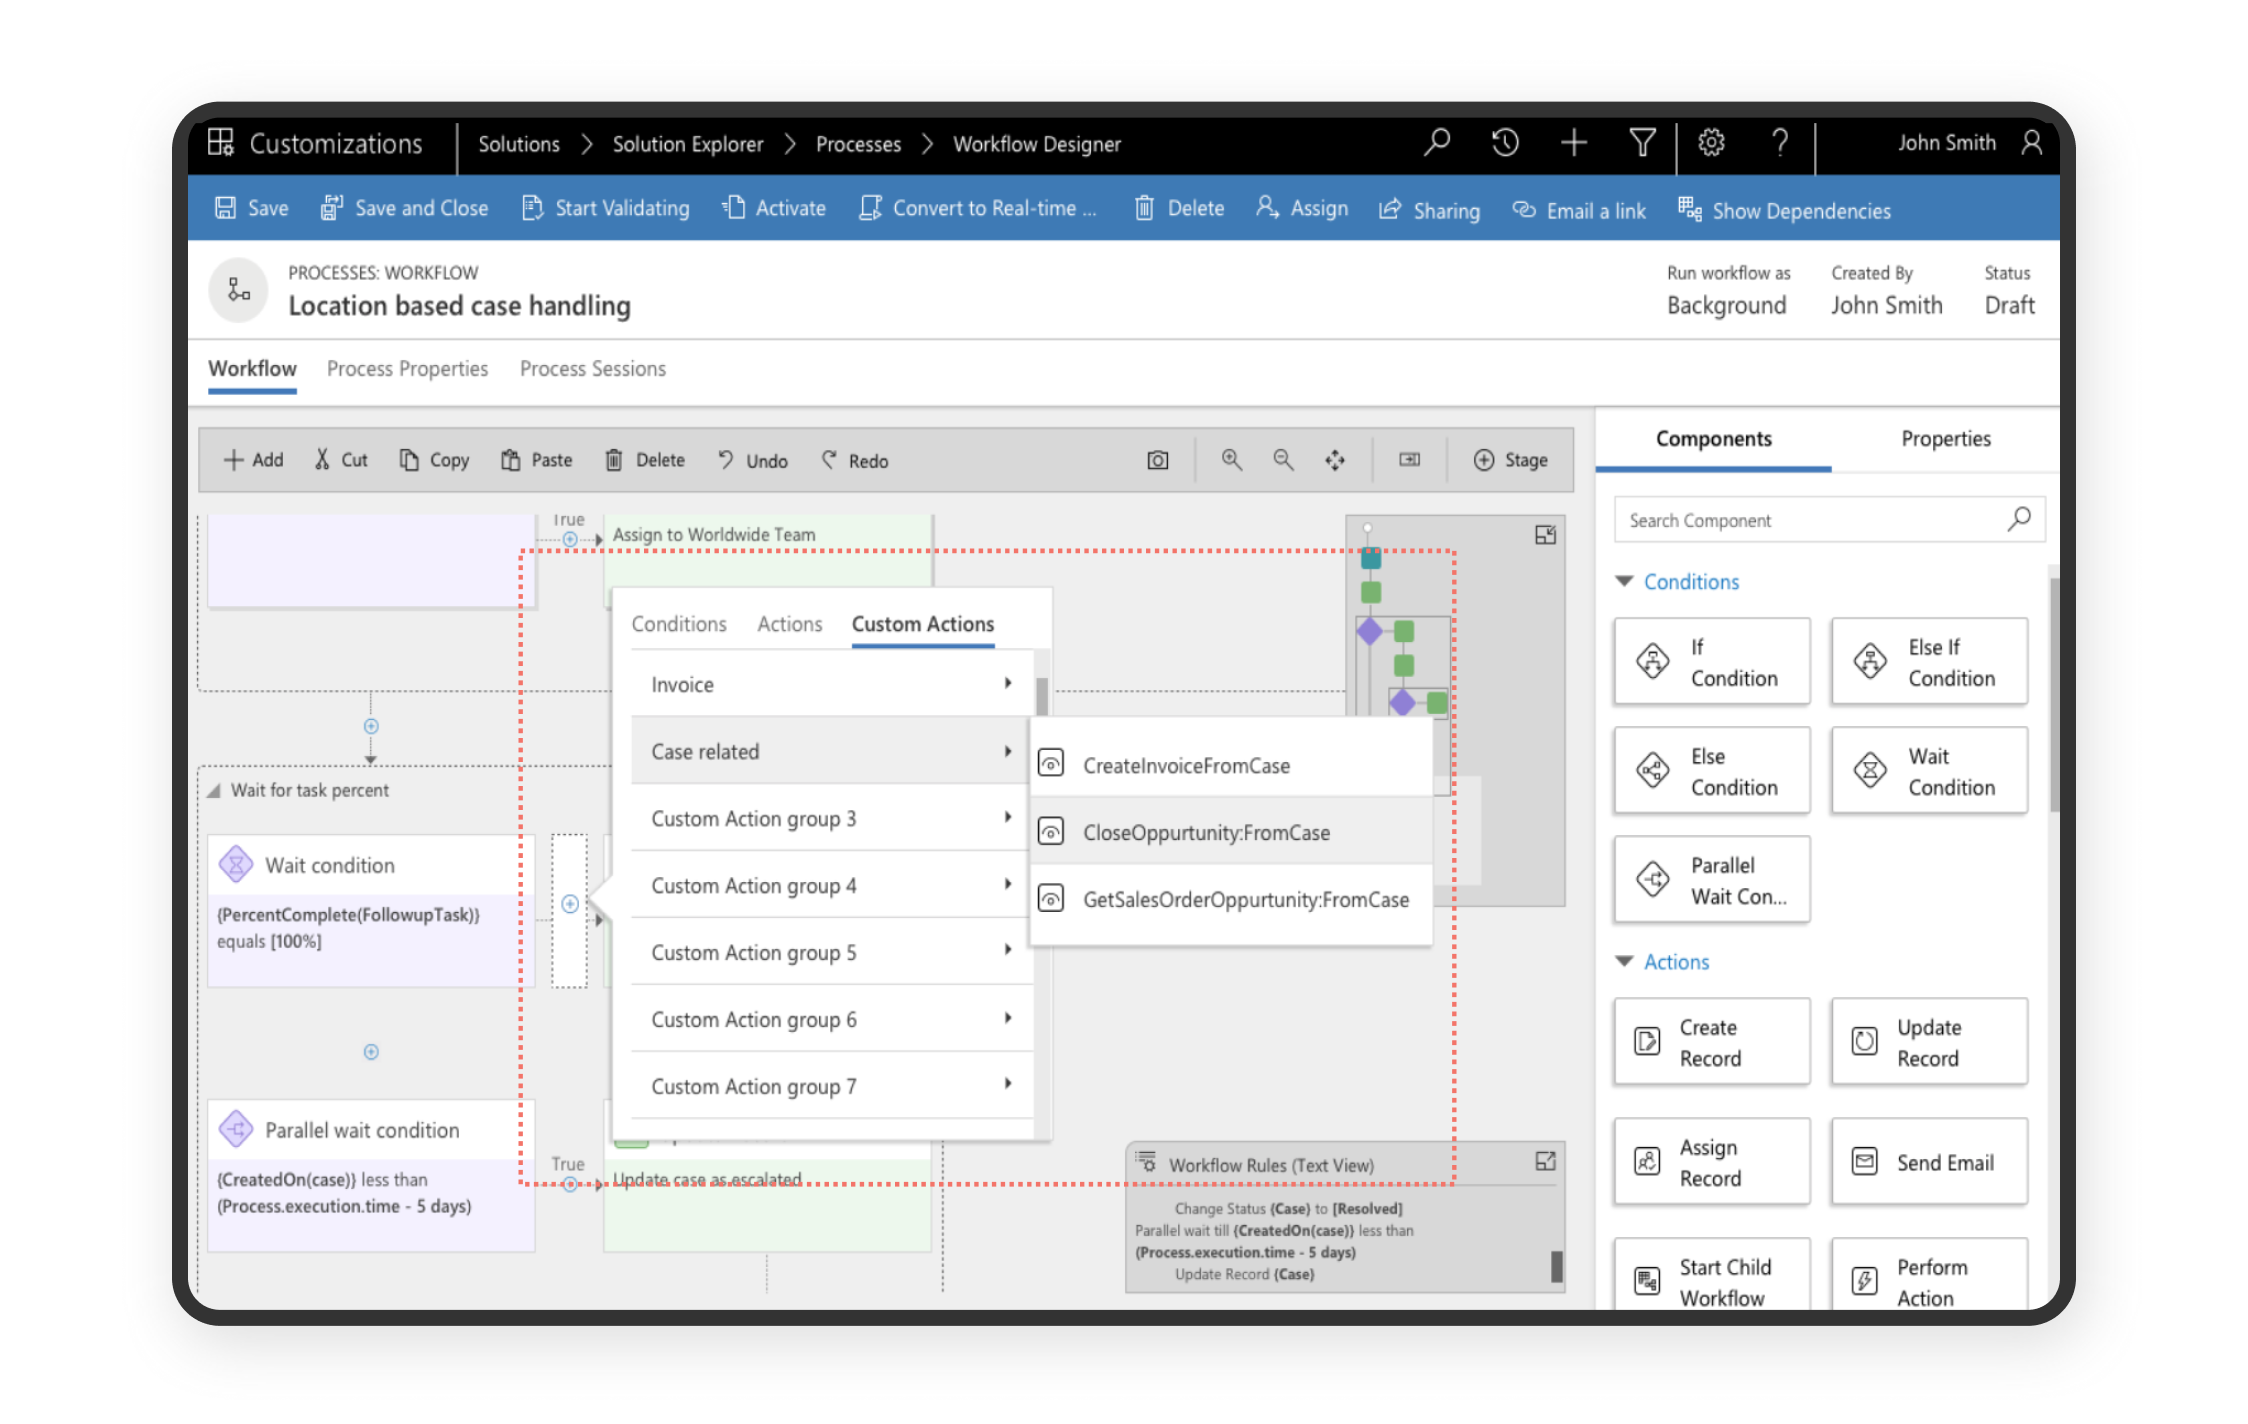2248x1424 pixels.
Task: Navigate to Processes breadcrumb
Action: point(858,144)
